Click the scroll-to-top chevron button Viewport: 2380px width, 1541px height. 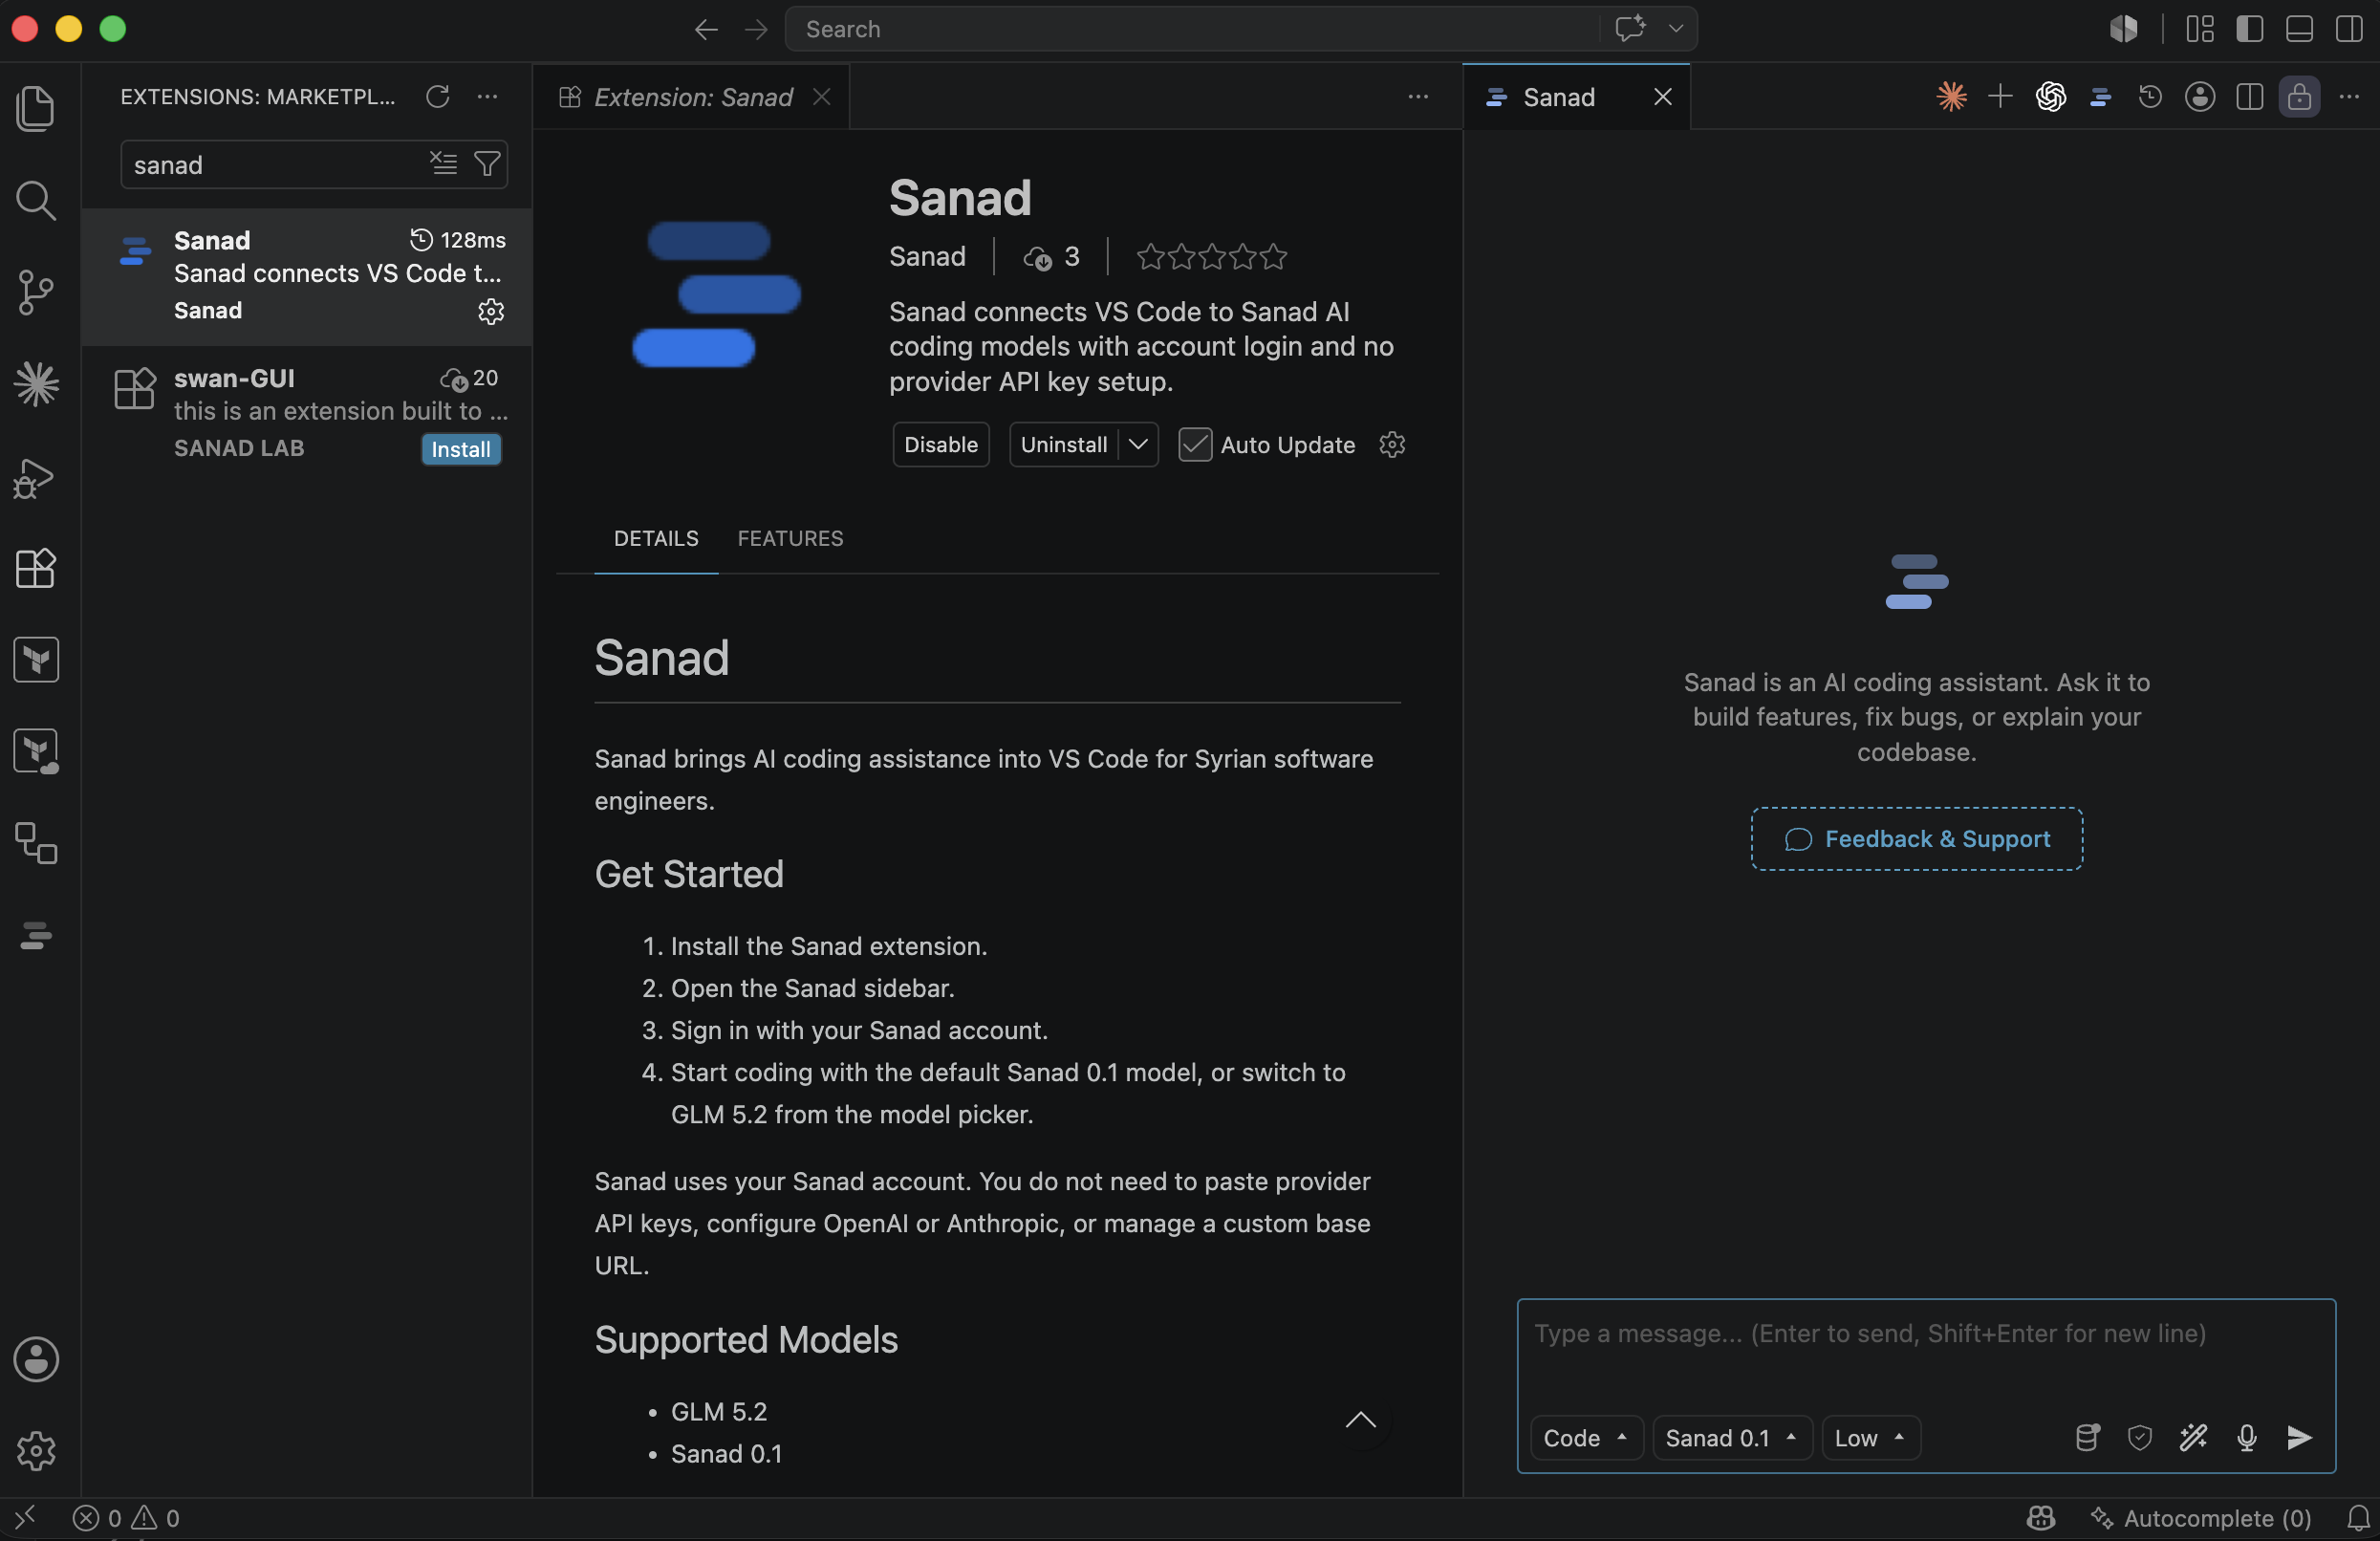(x=1360, y=1419)
